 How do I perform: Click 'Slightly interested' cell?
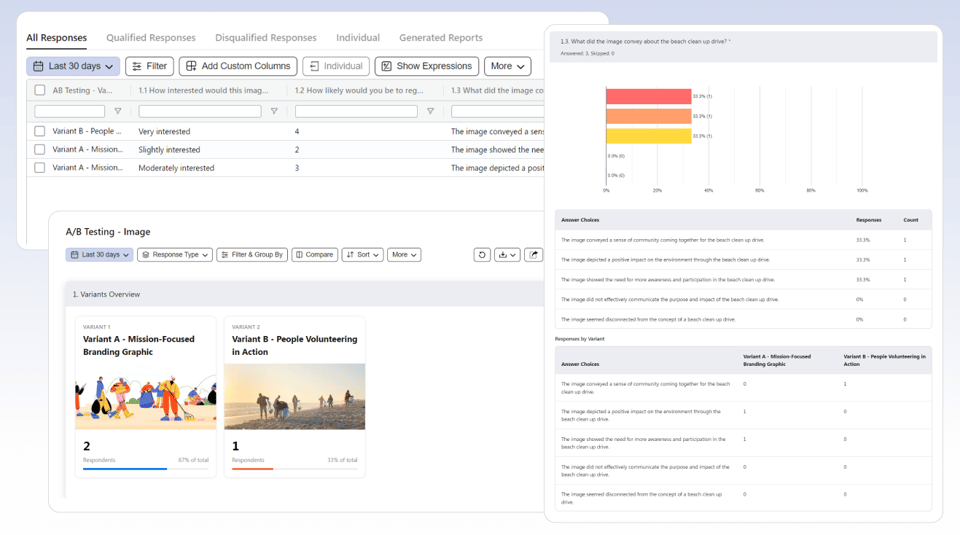pyautogui.click(x=169, y=150)
